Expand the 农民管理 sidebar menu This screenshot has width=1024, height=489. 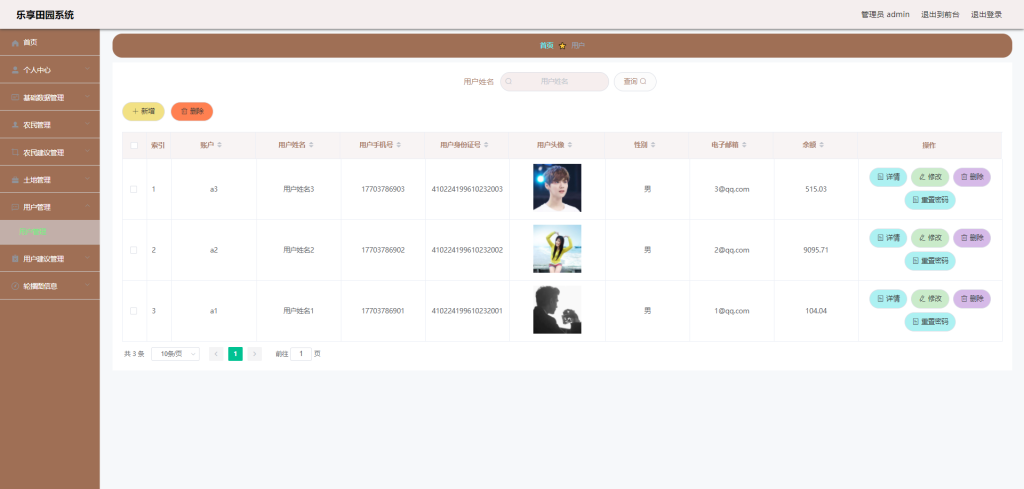click(x=50, y=125)
